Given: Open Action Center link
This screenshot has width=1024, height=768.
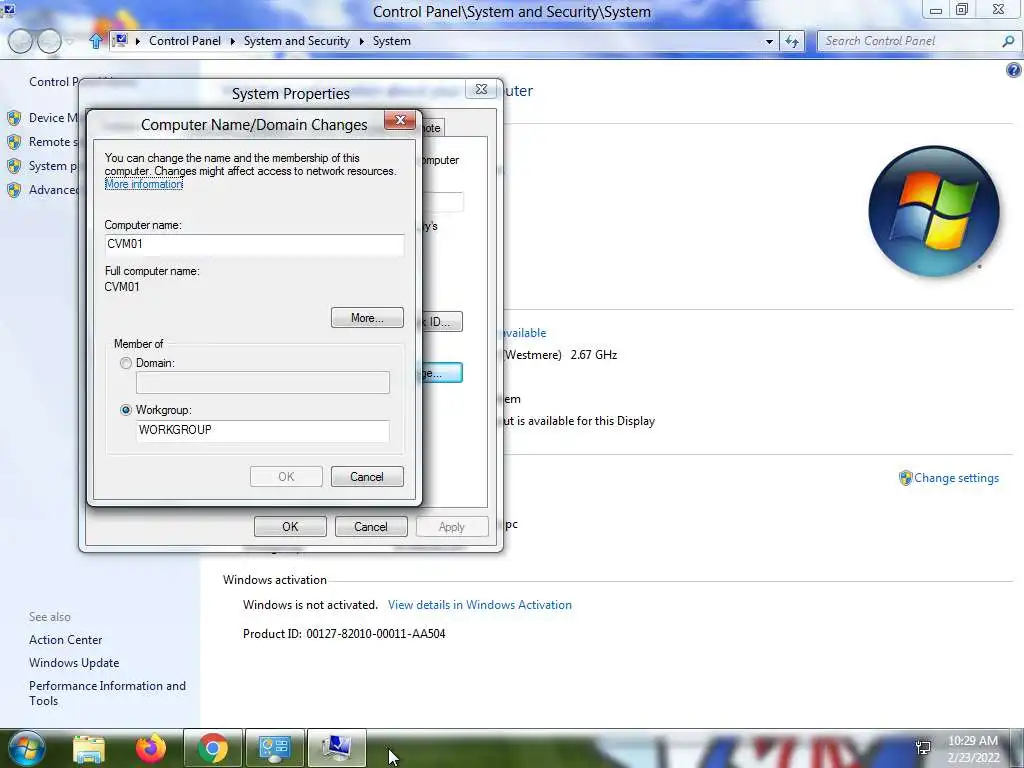Looking at the screenshot, I should tap(65, 640).
